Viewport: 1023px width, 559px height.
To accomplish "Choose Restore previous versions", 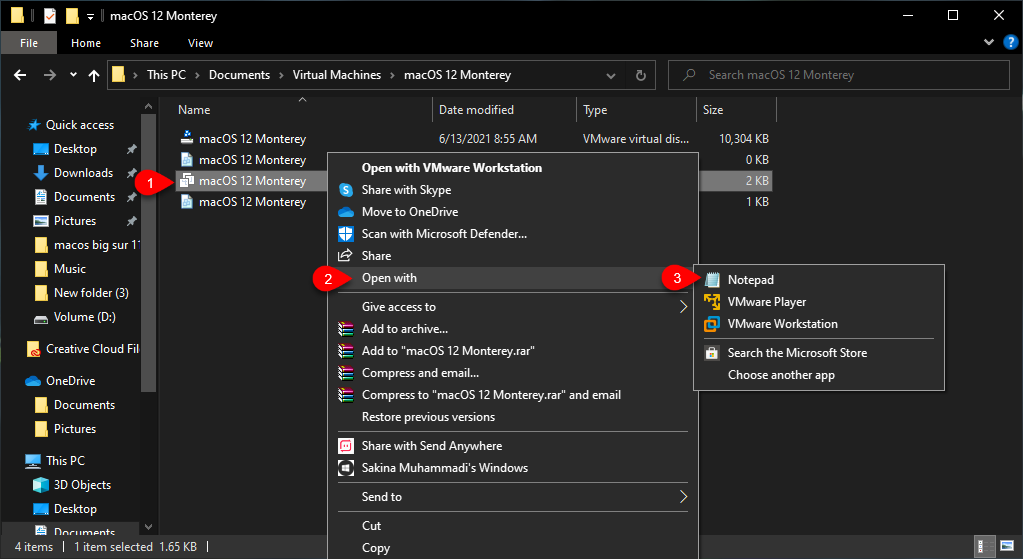I will 429,417.
